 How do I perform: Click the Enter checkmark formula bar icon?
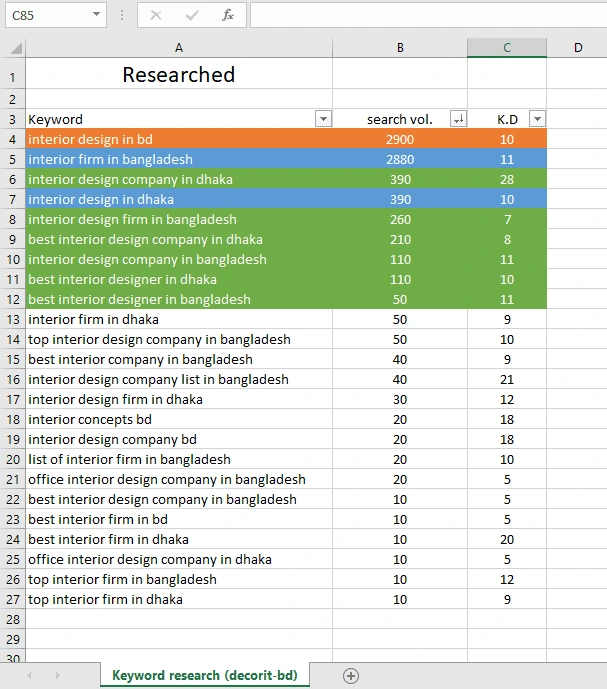(192, 15)
